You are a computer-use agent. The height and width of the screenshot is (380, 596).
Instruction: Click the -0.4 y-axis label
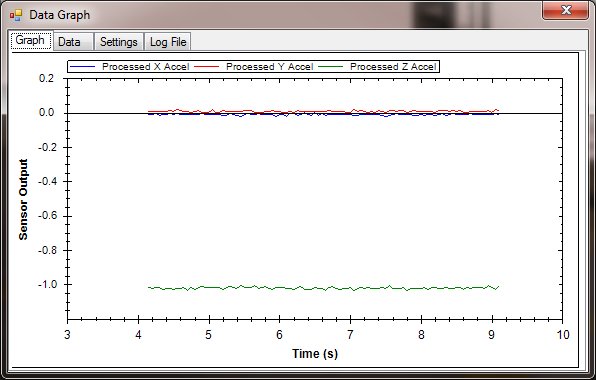48,181
